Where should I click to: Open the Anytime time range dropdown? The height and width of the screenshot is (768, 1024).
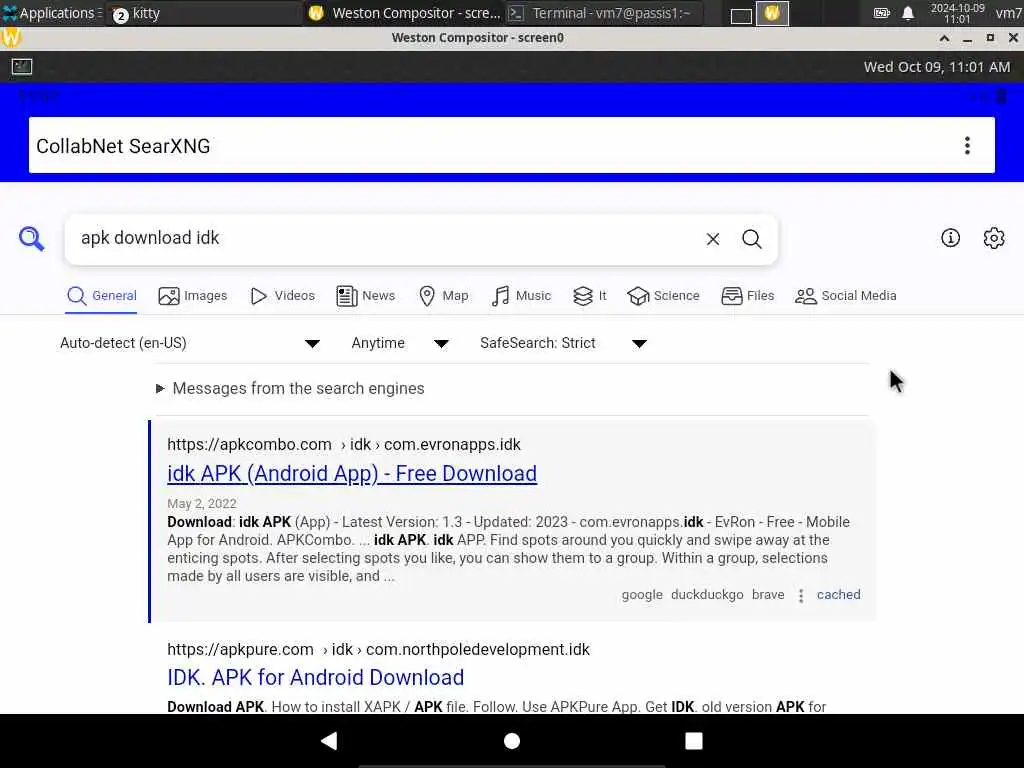[400, 344]
